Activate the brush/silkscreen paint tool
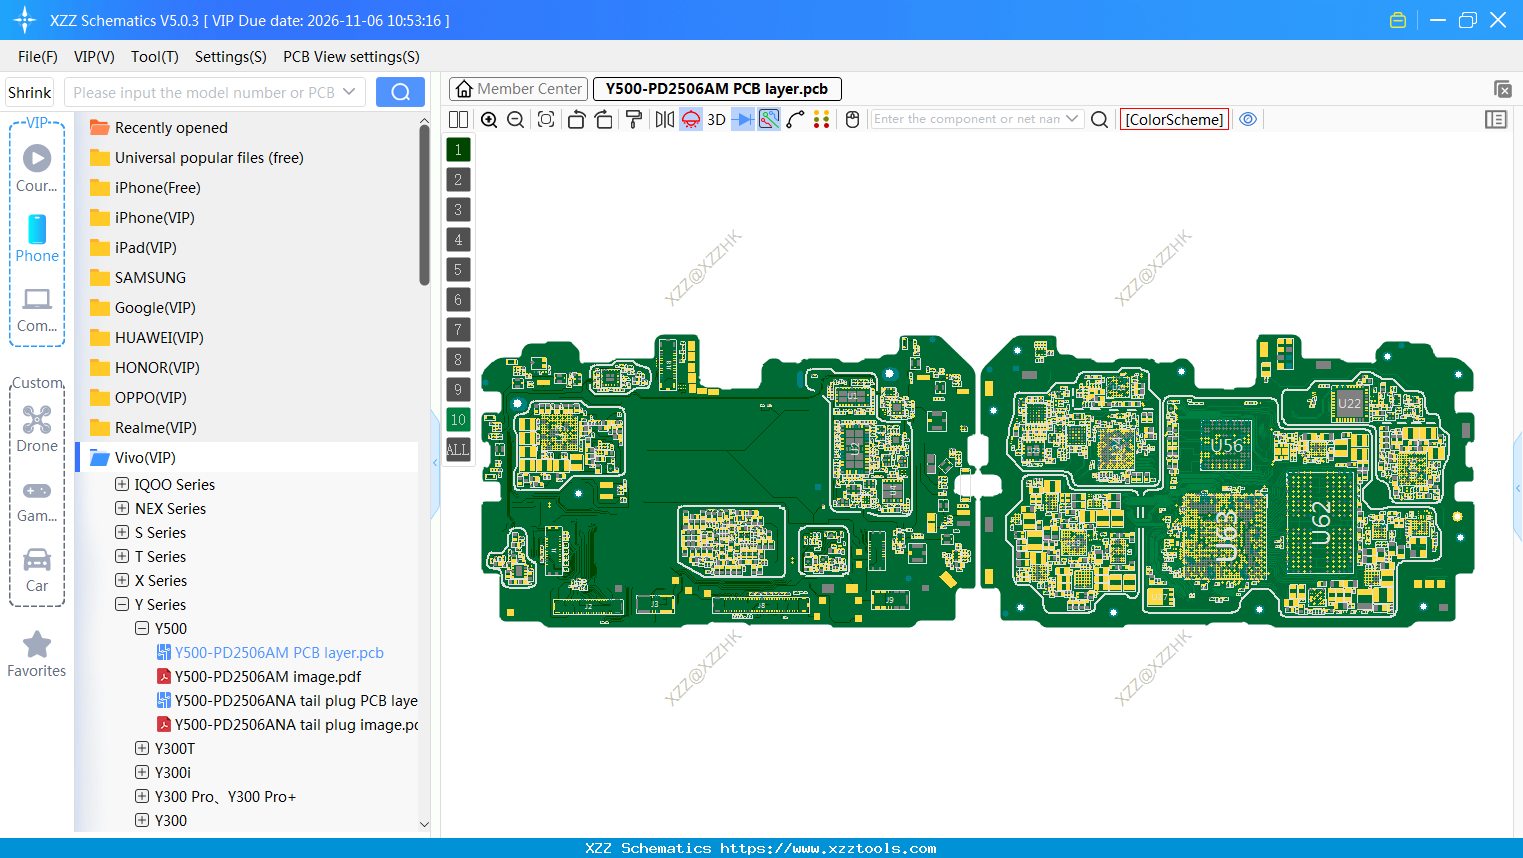The width and height of the screenshot is (1523, 858). (633, 119)
